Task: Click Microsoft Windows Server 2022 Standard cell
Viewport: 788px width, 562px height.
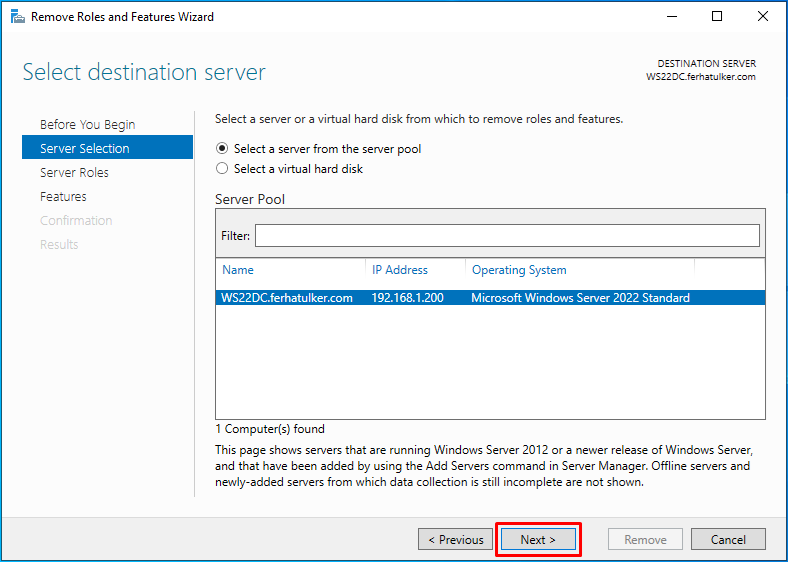Action: coord(580,298)
